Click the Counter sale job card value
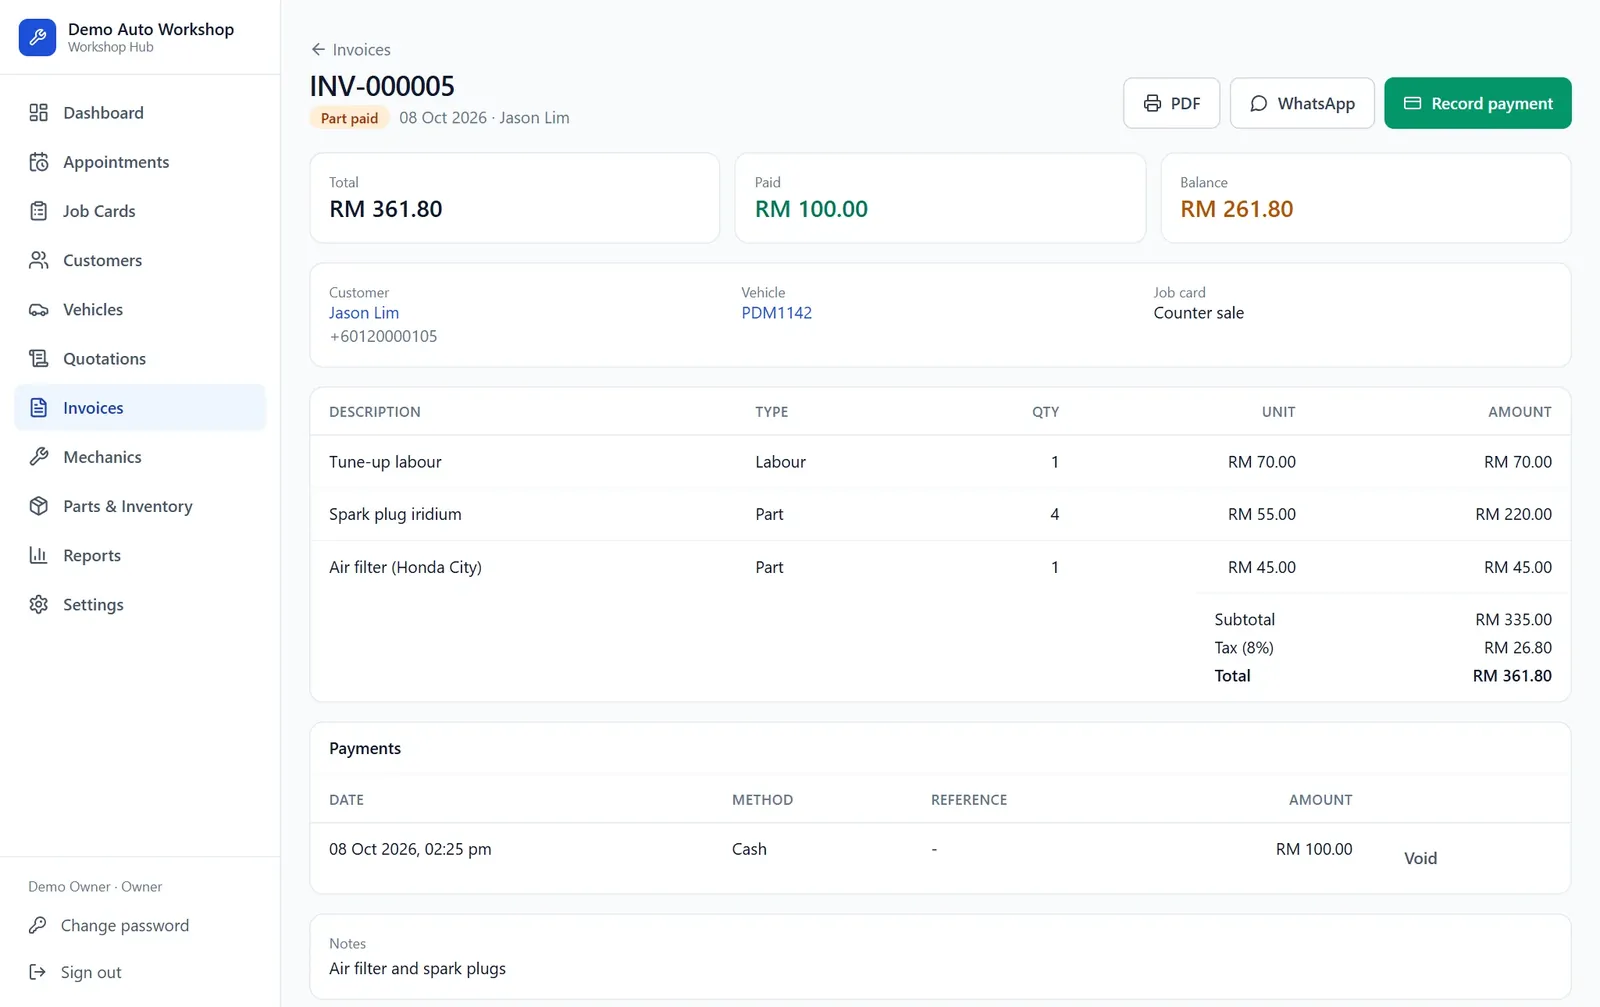Viewport: 1600px width, 1007px height. (1198, 313)
